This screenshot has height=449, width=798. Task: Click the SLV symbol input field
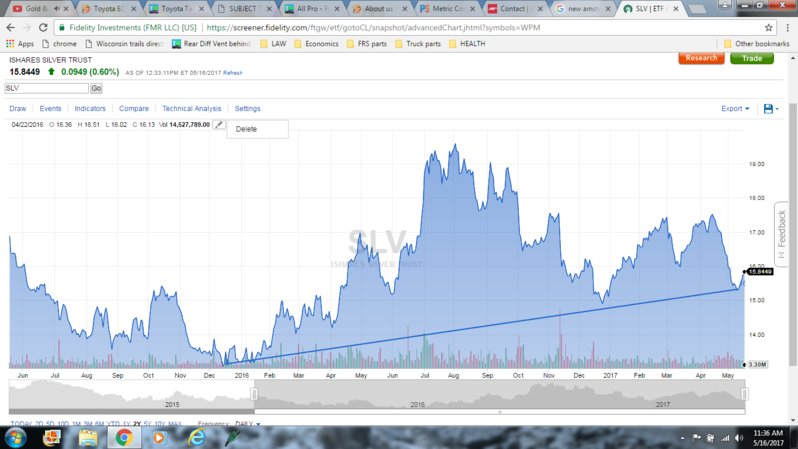pyautogui.click(x=46, y=88)
